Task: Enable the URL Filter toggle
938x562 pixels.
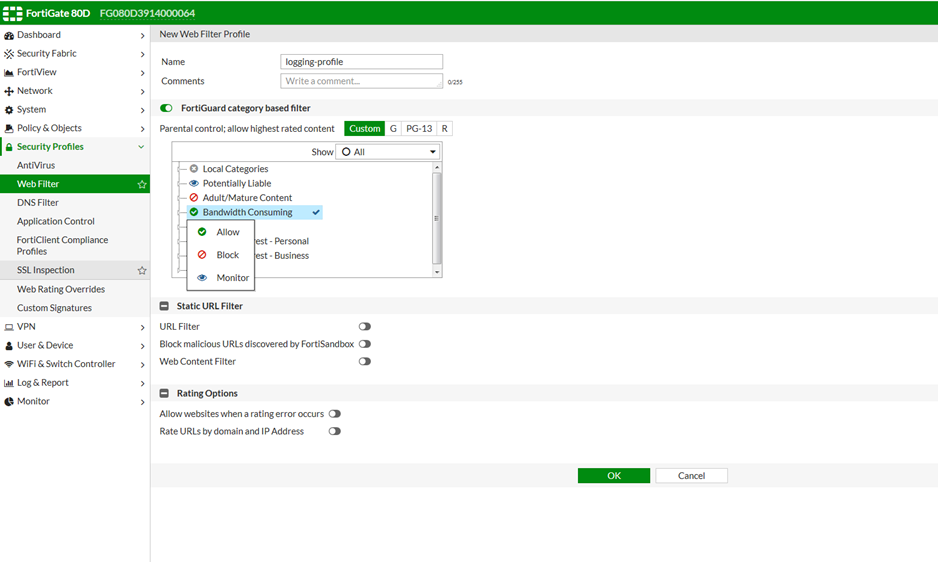Action: tap(364, 327)
